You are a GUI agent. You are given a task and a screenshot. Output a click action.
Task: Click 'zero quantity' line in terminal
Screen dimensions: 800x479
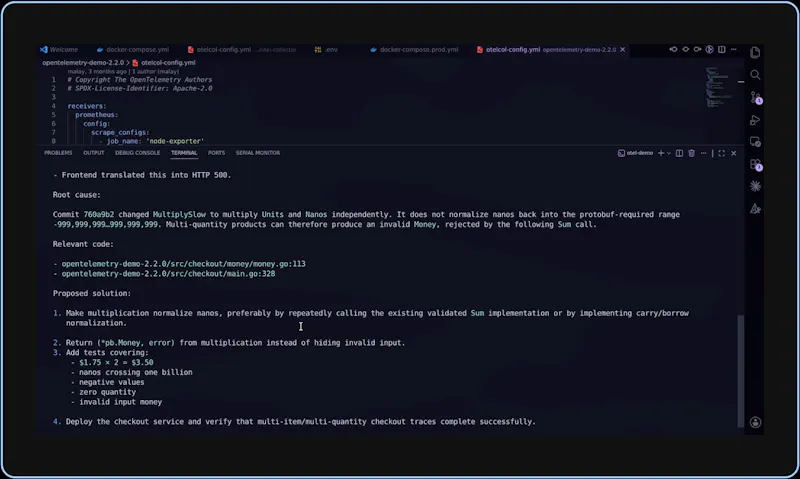(108, 392)
